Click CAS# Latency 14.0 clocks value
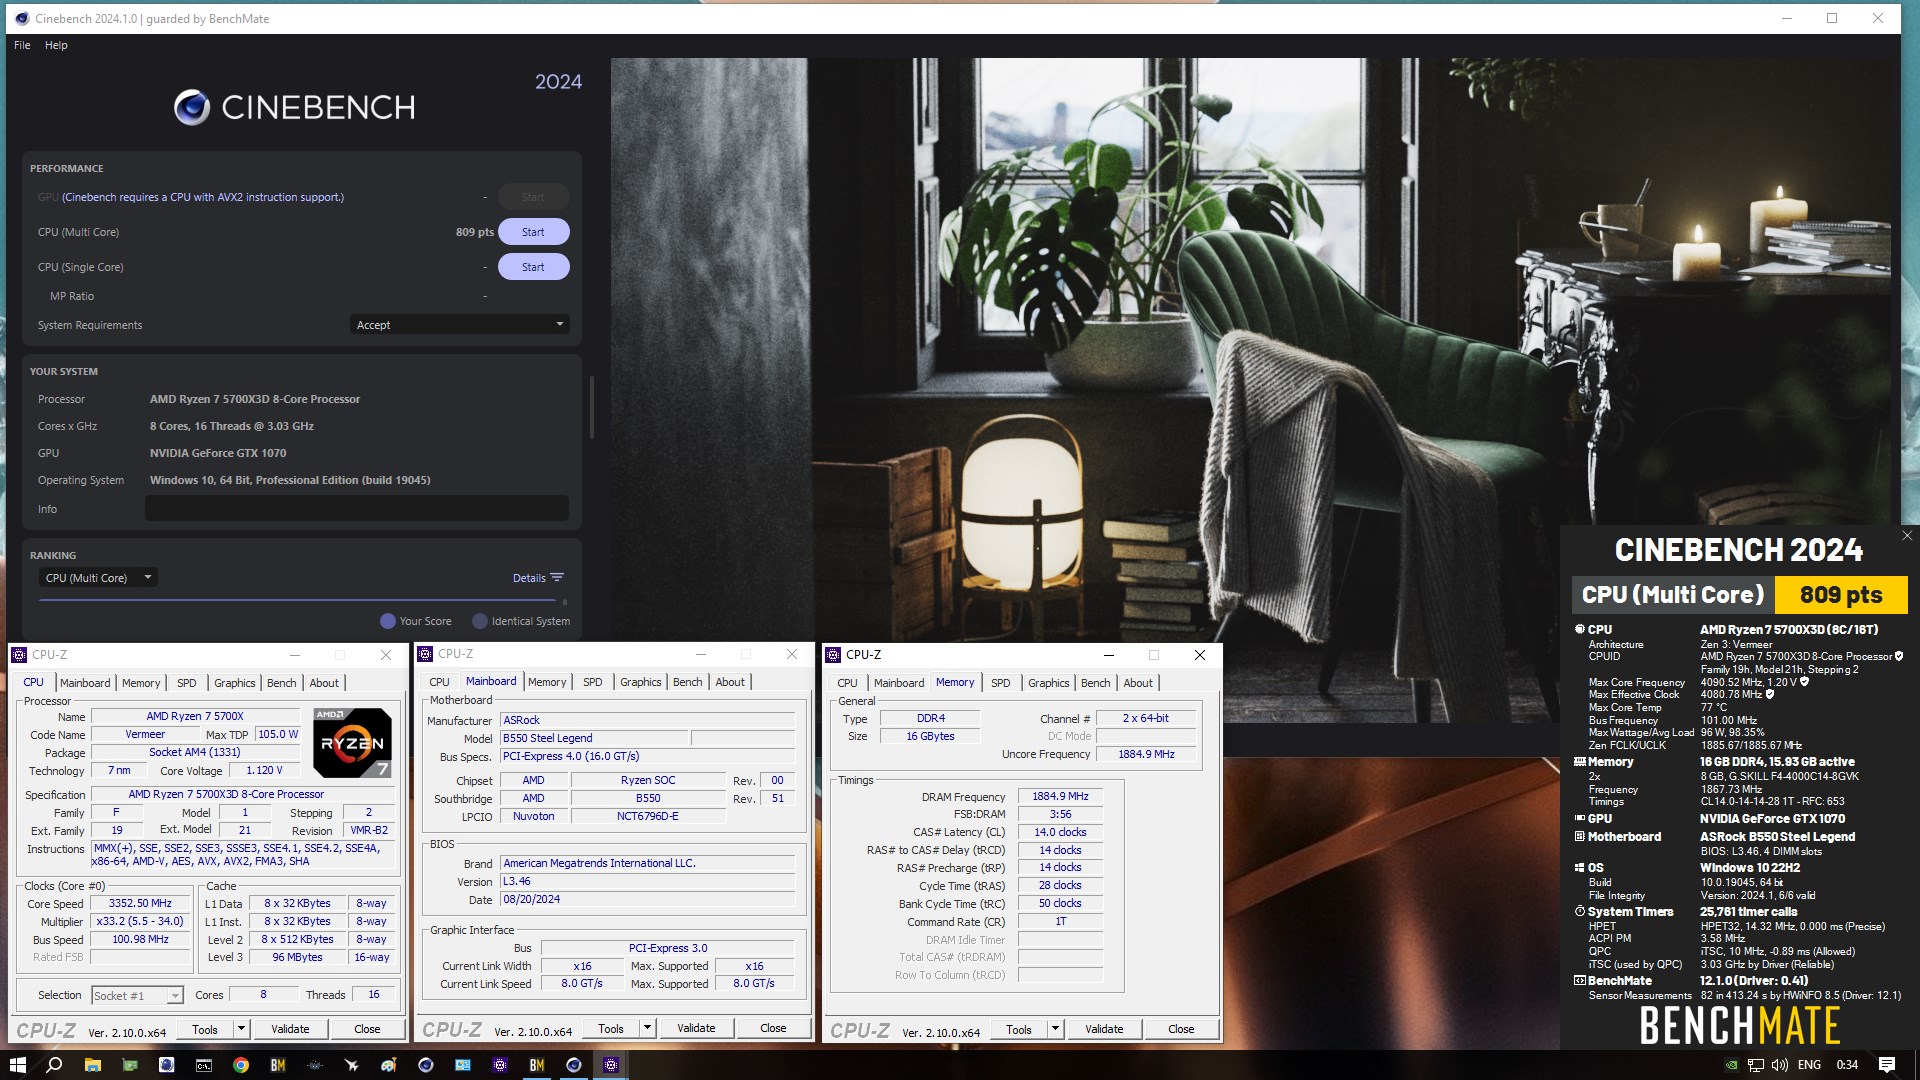The width and height of the screenshot is (1920, 1080). pos(1060,832)
